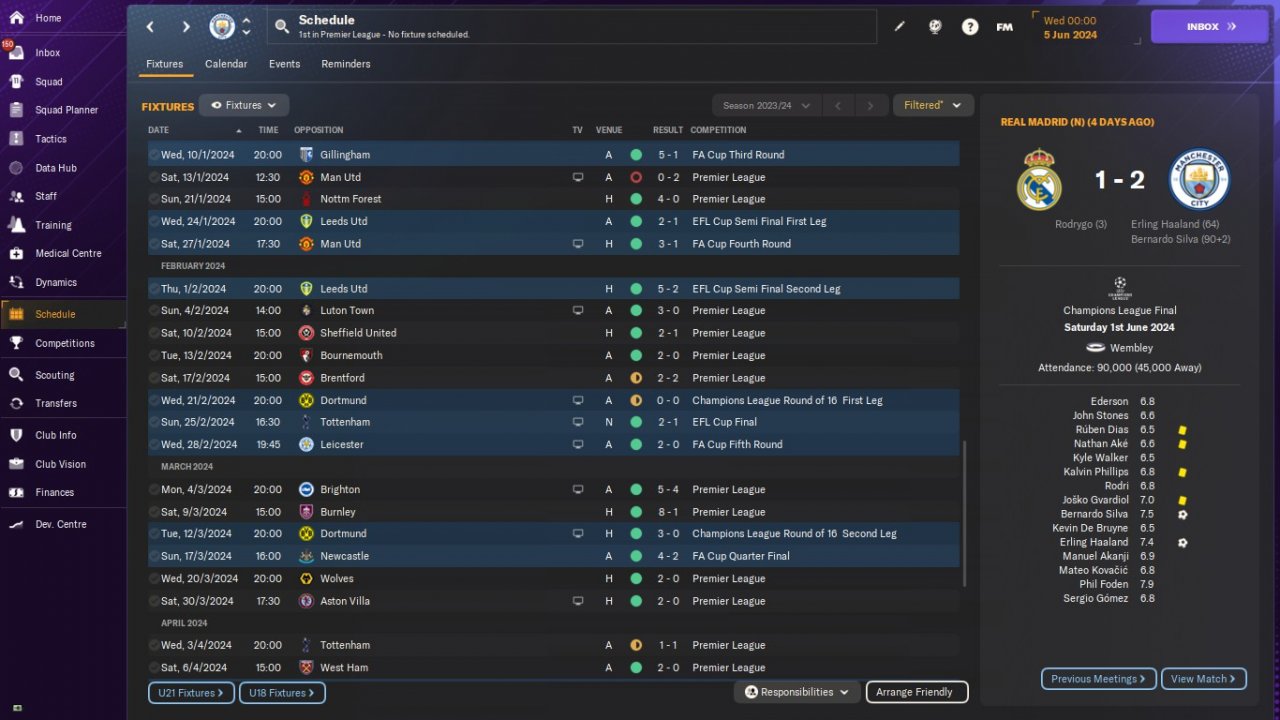Image resolution: width=1280 pixels, height=720 pixels.
Task: Select the Bournemouth fixture row circle
Action: (154, 355)
